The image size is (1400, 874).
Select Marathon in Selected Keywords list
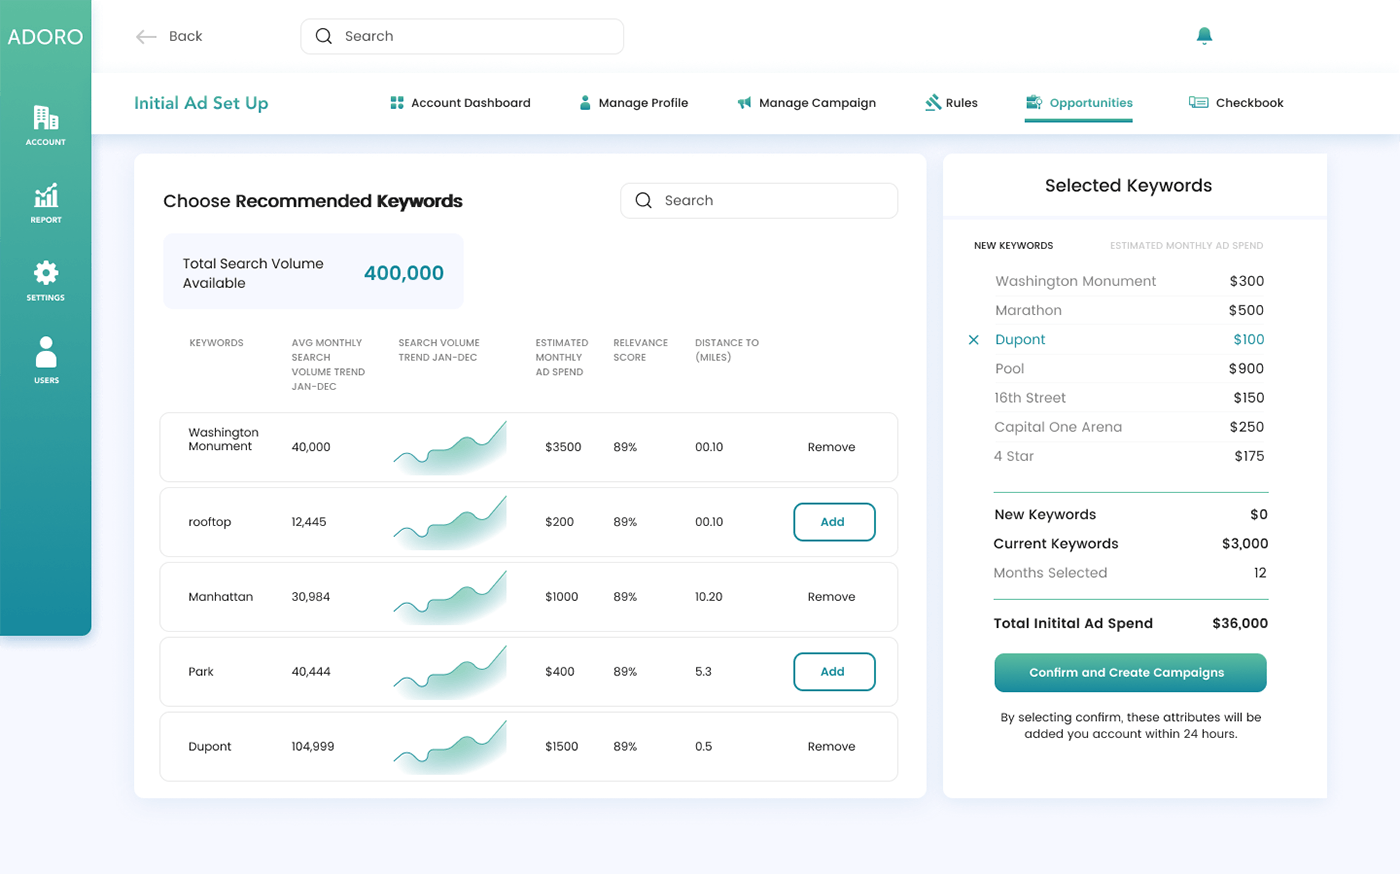[x=1028, y=311]
